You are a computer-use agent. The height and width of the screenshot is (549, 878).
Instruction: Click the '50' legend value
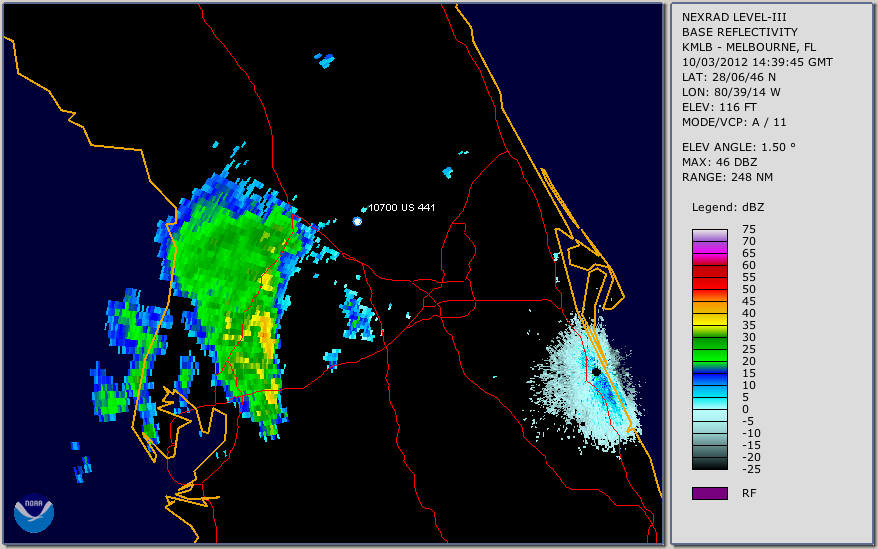pos(749,289)
